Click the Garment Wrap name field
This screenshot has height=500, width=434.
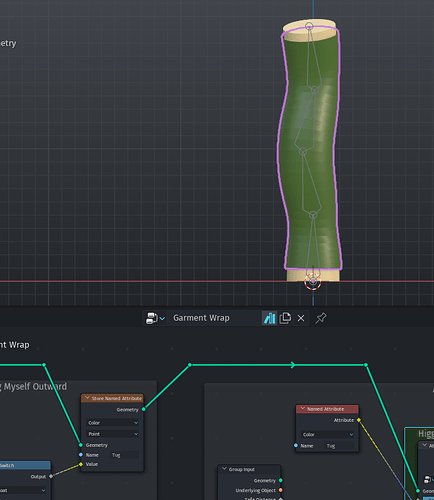(x=216, y=318)
